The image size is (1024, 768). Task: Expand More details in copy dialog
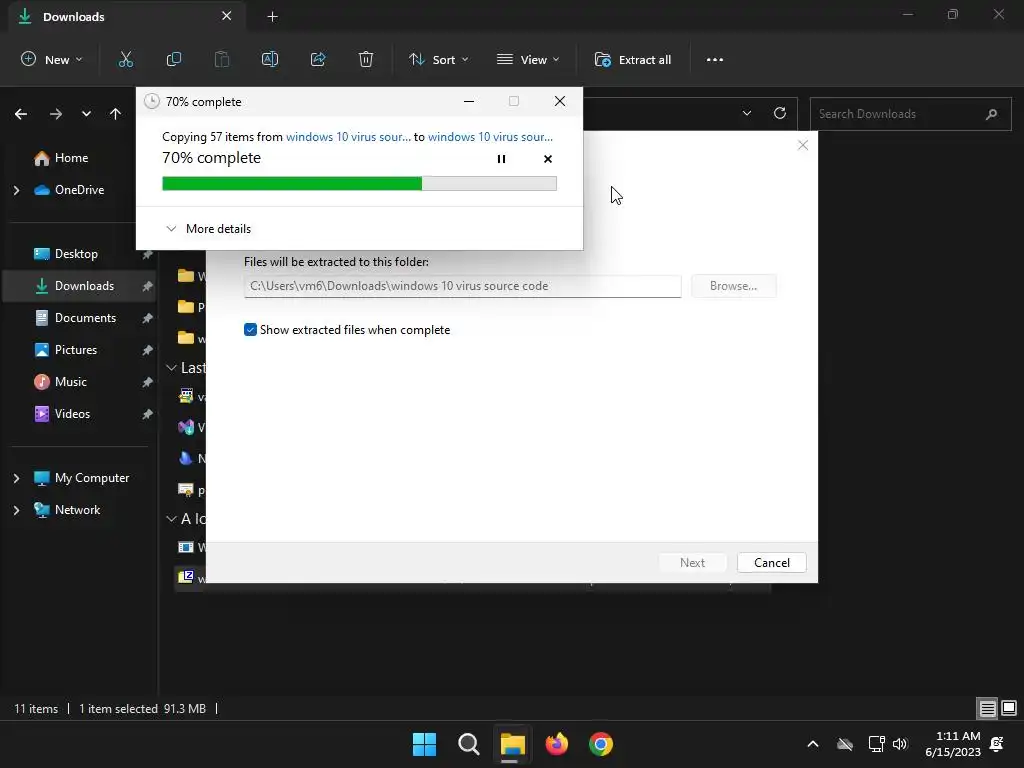208,229
